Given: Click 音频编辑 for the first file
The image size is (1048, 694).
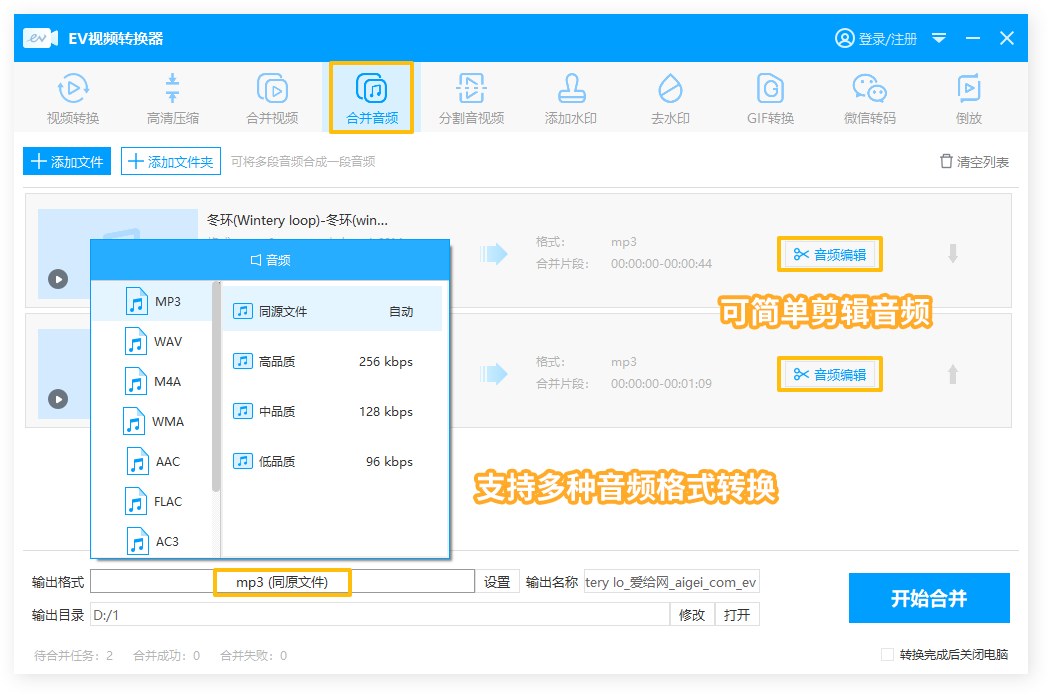Looking at the screenshot, I should (x=829, y=255).
